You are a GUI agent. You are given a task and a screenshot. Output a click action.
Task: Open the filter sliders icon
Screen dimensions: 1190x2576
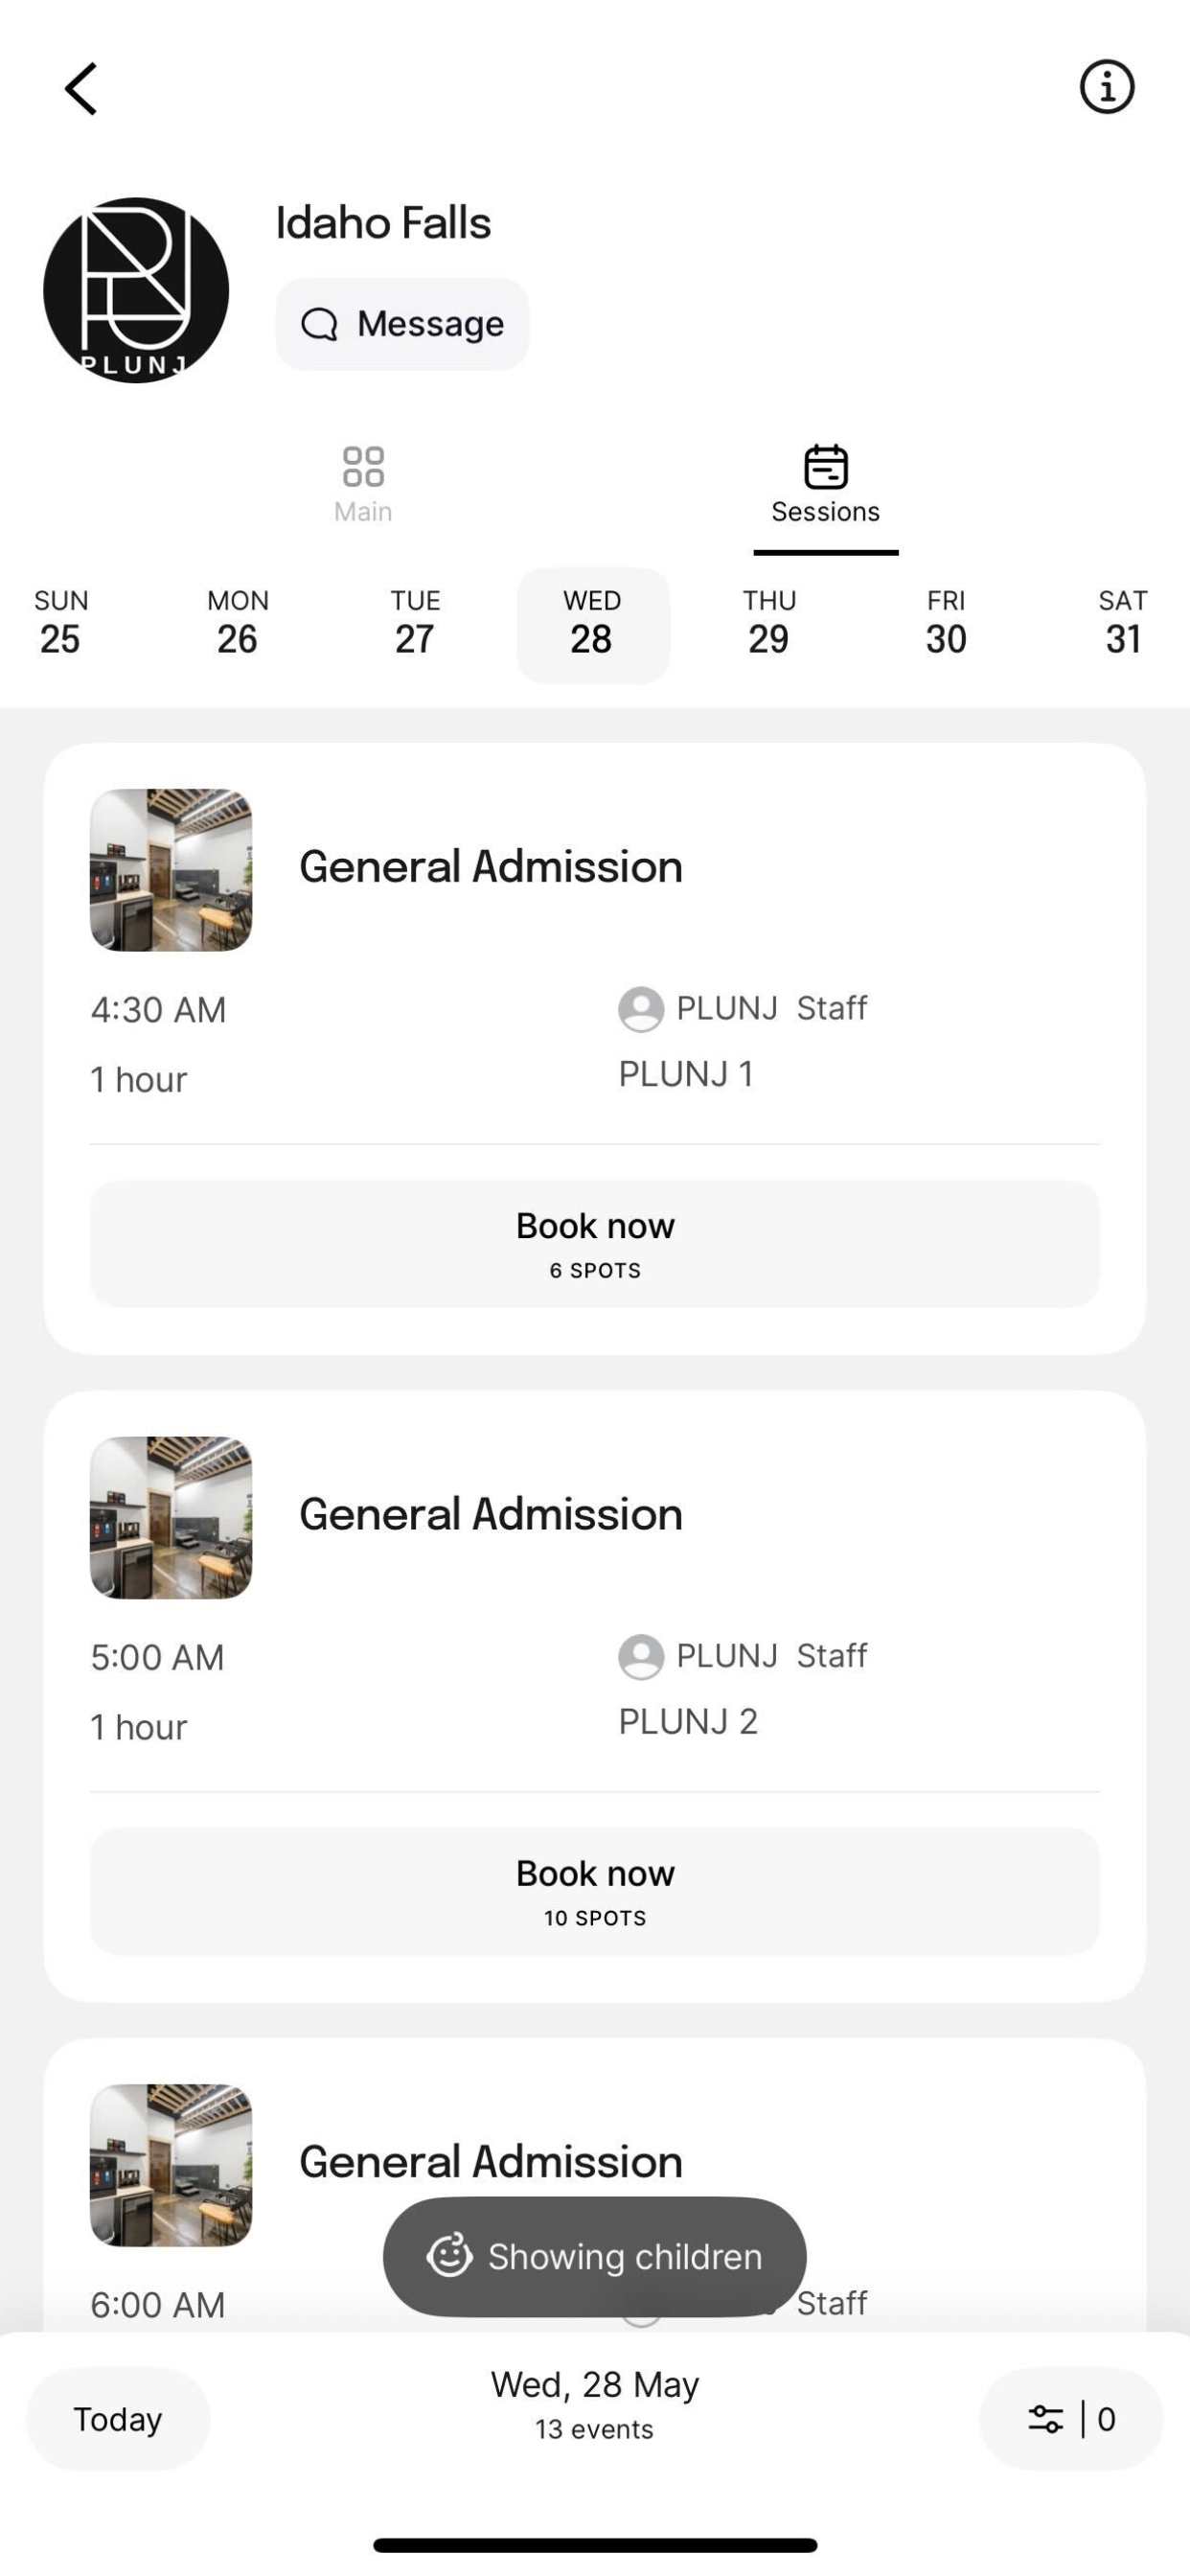click(x=1046, y=2419)
